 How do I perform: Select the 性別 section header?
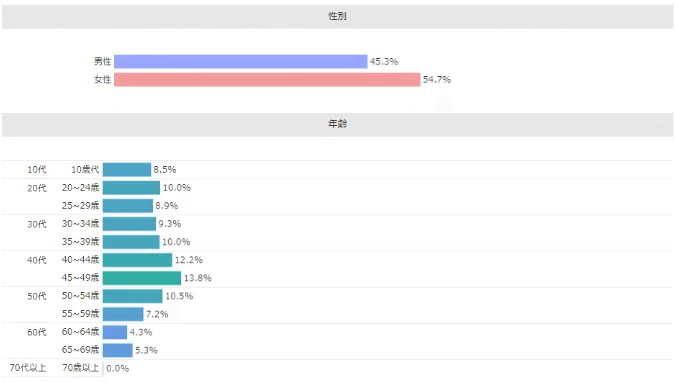[338, 16]
